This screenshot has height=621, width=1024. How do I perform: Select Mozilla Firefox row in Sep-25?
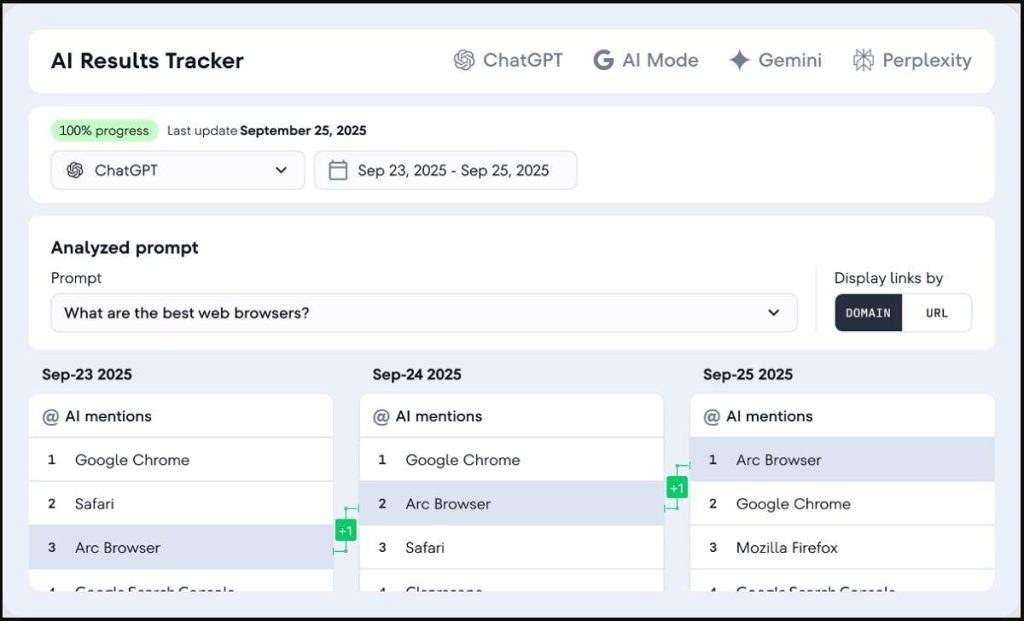click(x=786, y=548)
